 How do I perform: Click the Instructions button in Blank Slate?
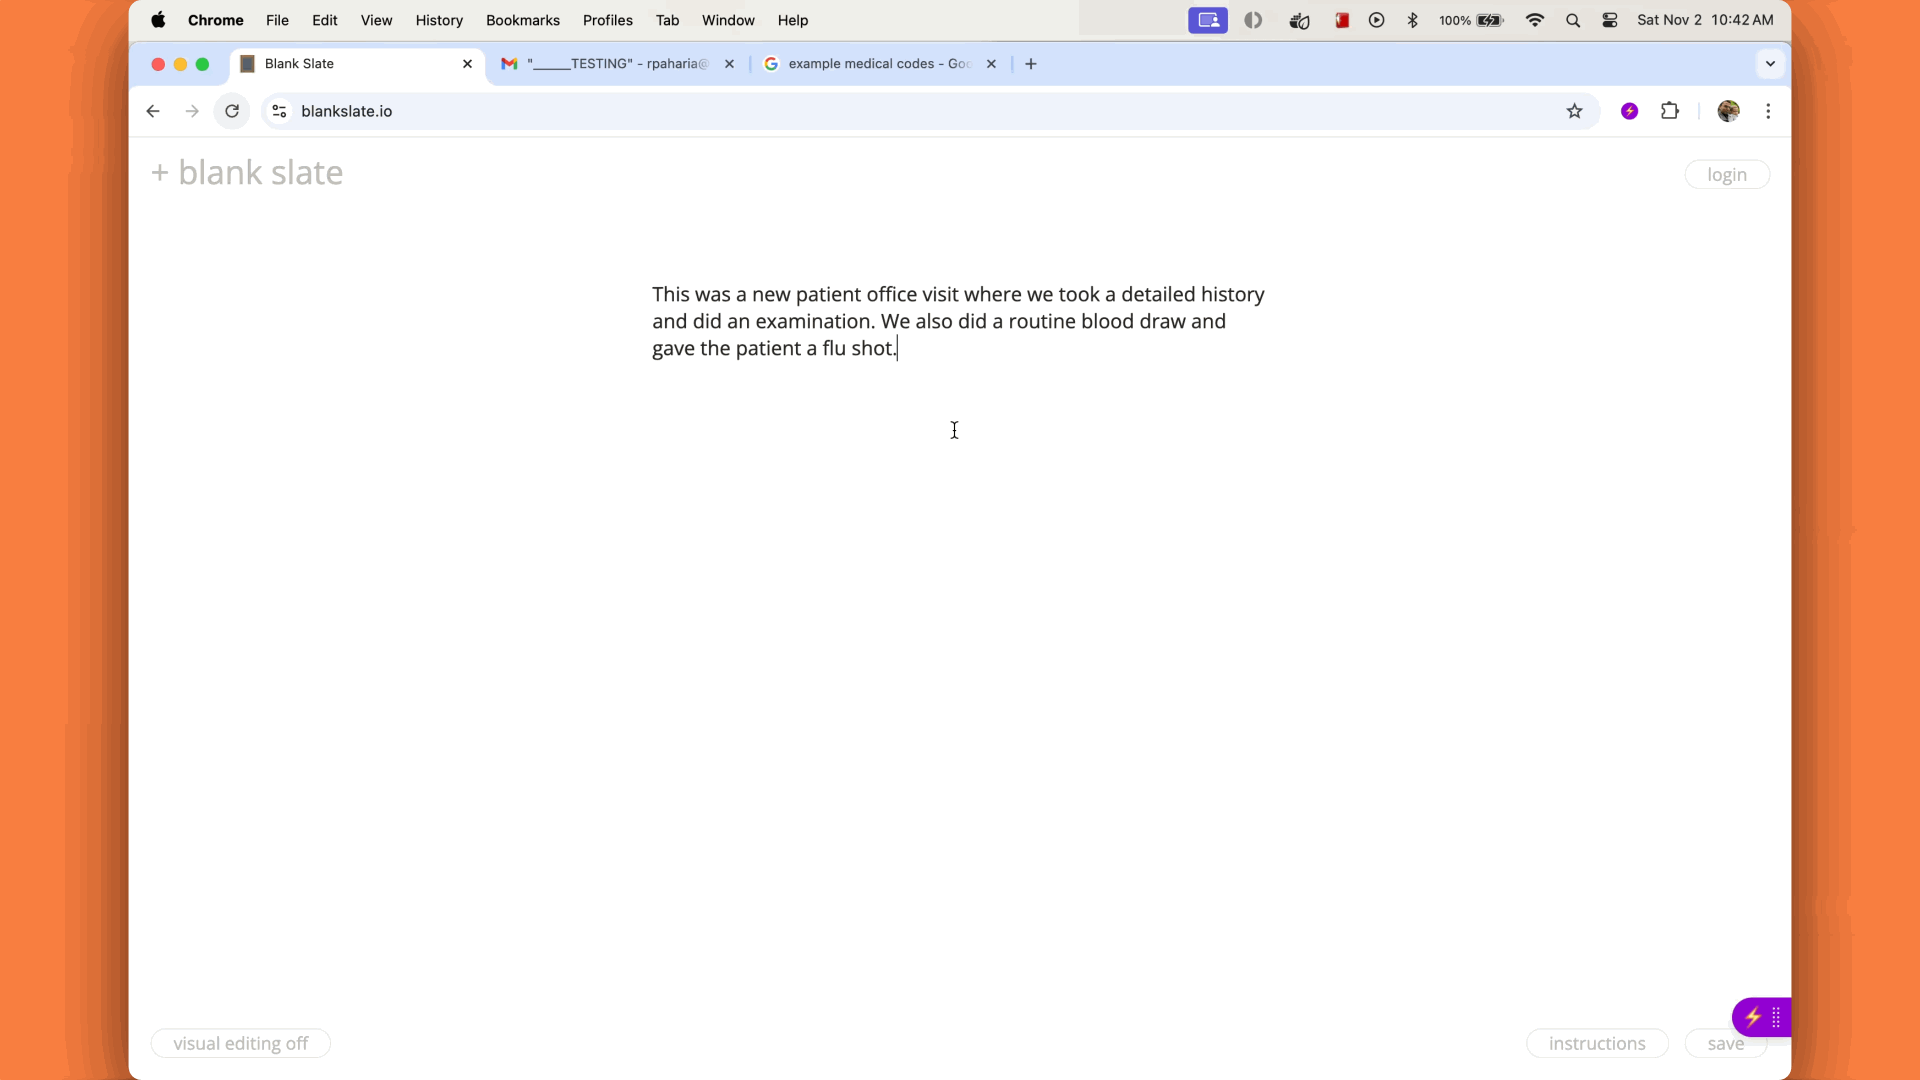1597,1043
